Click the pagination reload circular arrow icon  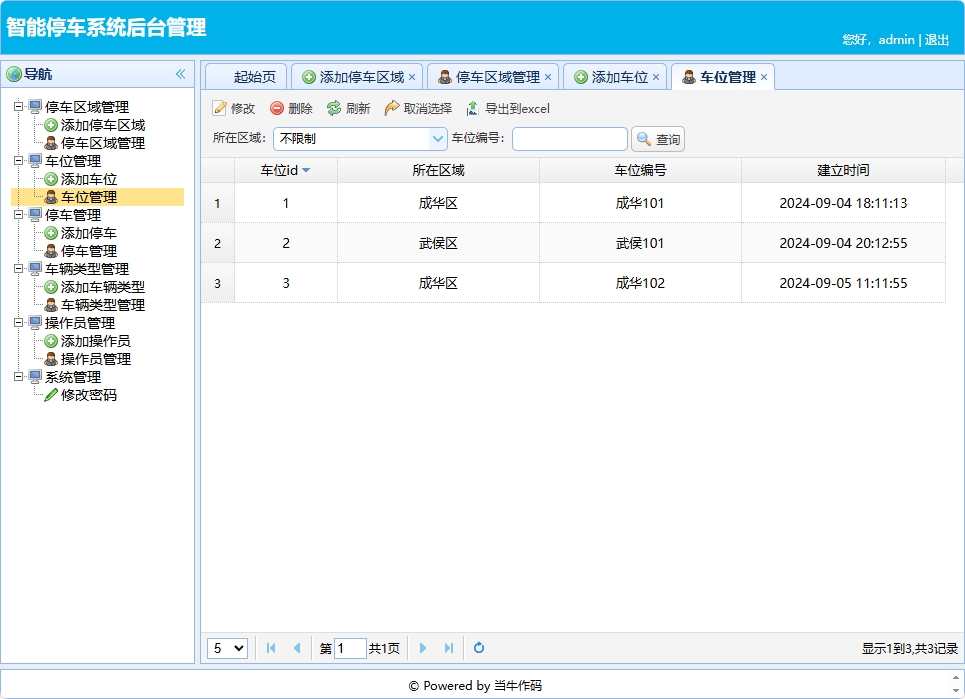click(x=478, y=648)
